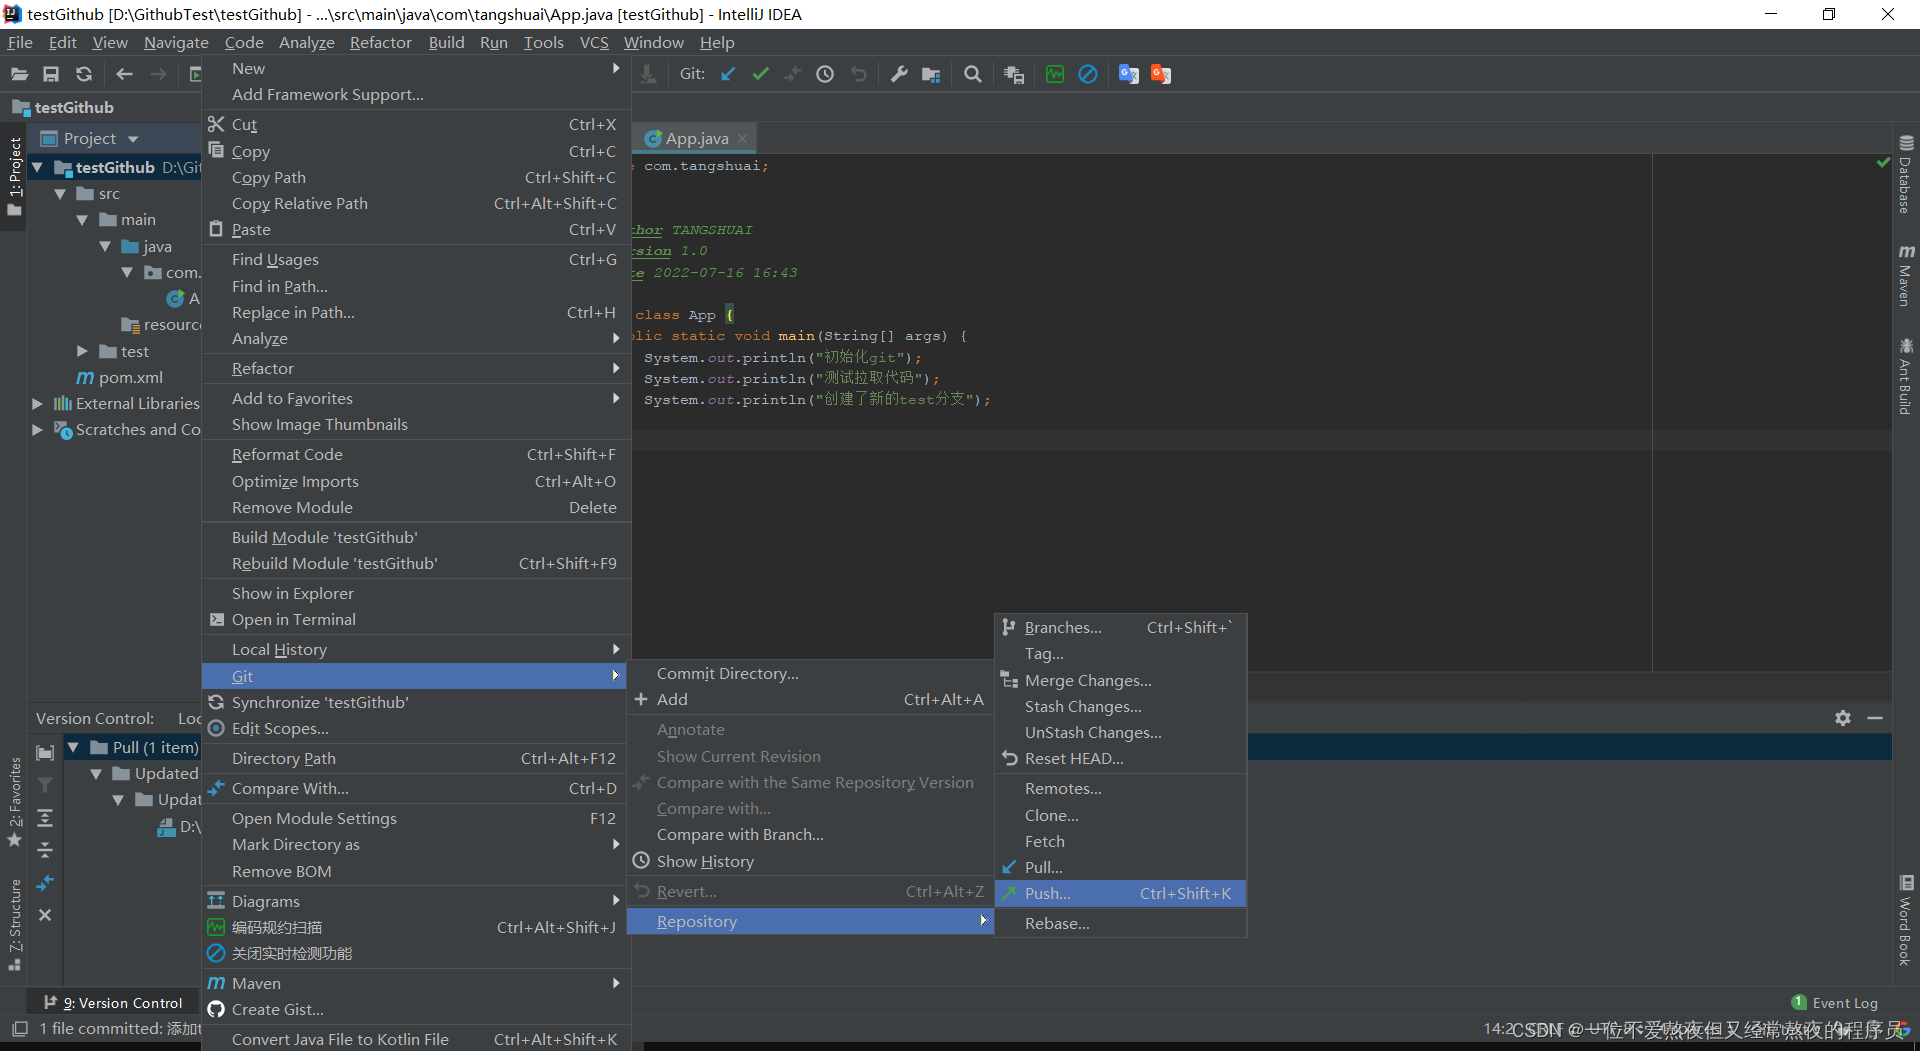Choose Commit Directory... in Git submenu

[x=810, y=674]
